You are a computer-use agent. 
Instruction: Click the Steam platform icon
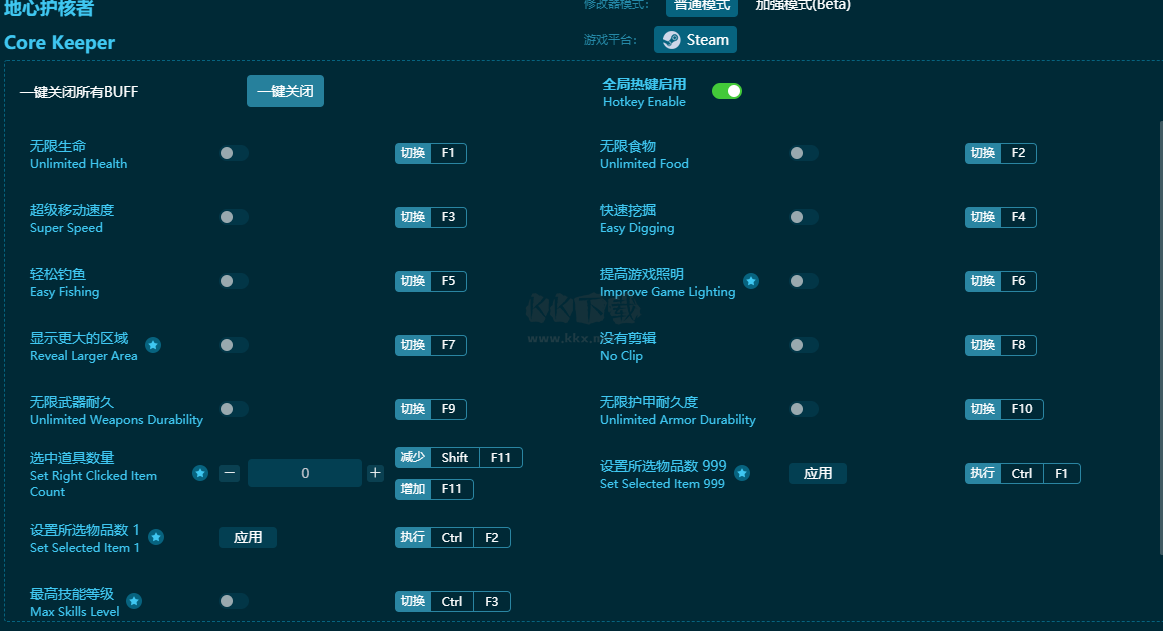coord(671,40)
